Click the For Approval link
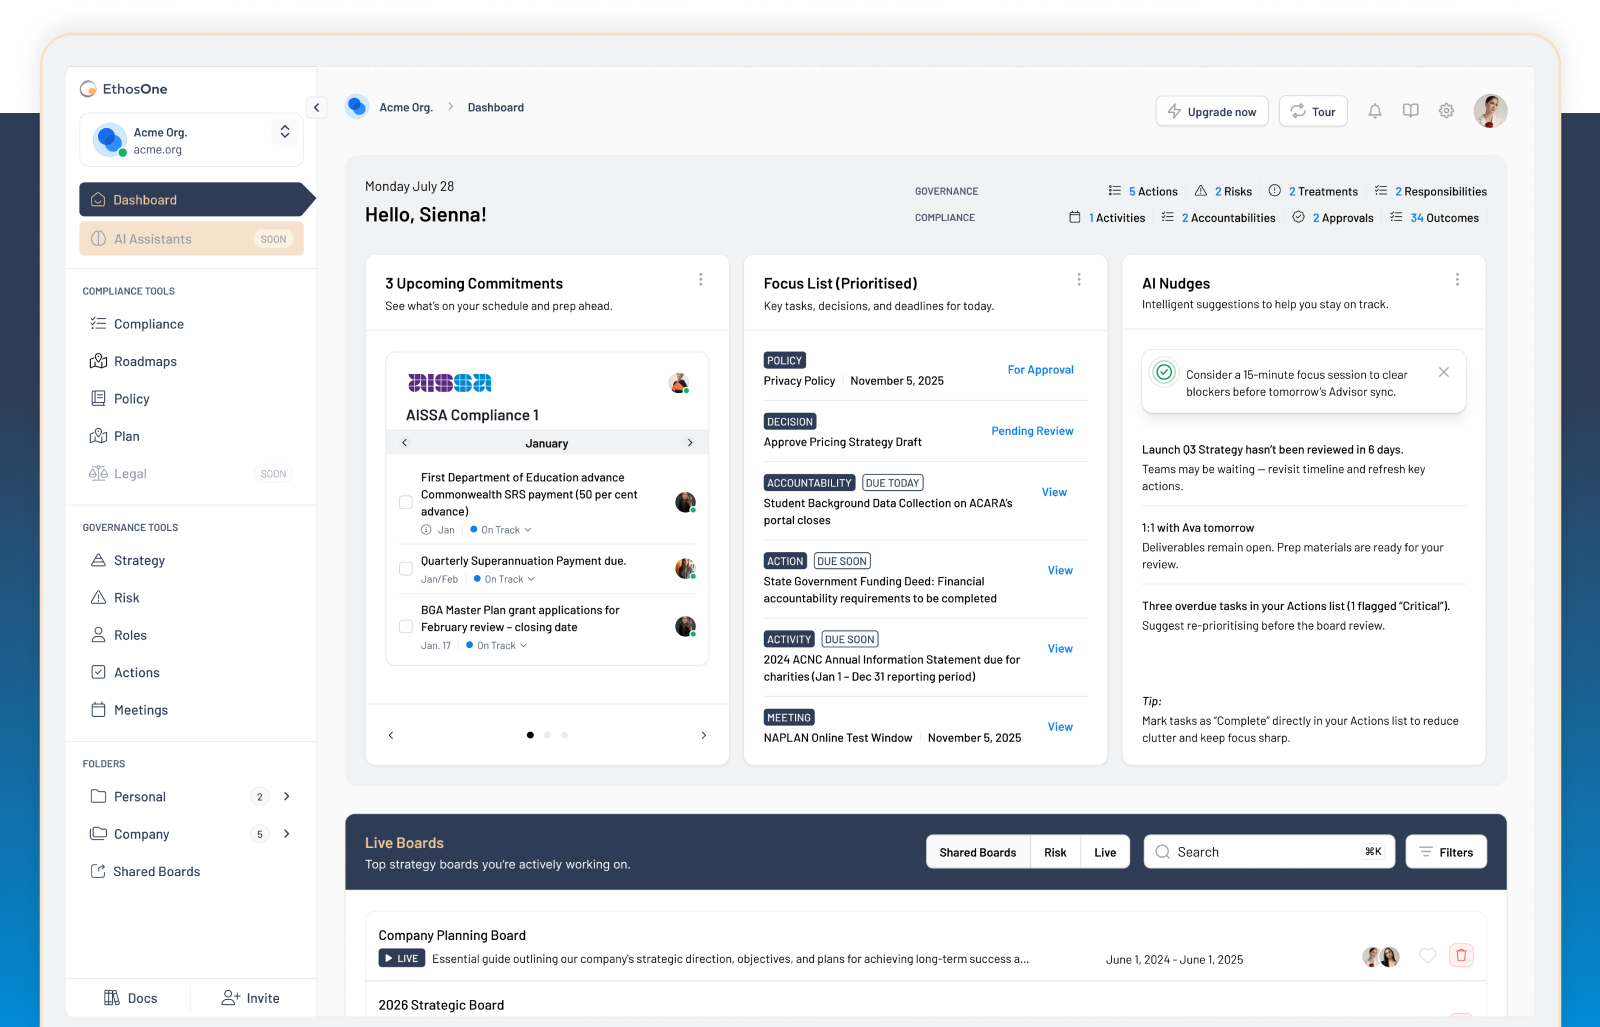 1040,370
